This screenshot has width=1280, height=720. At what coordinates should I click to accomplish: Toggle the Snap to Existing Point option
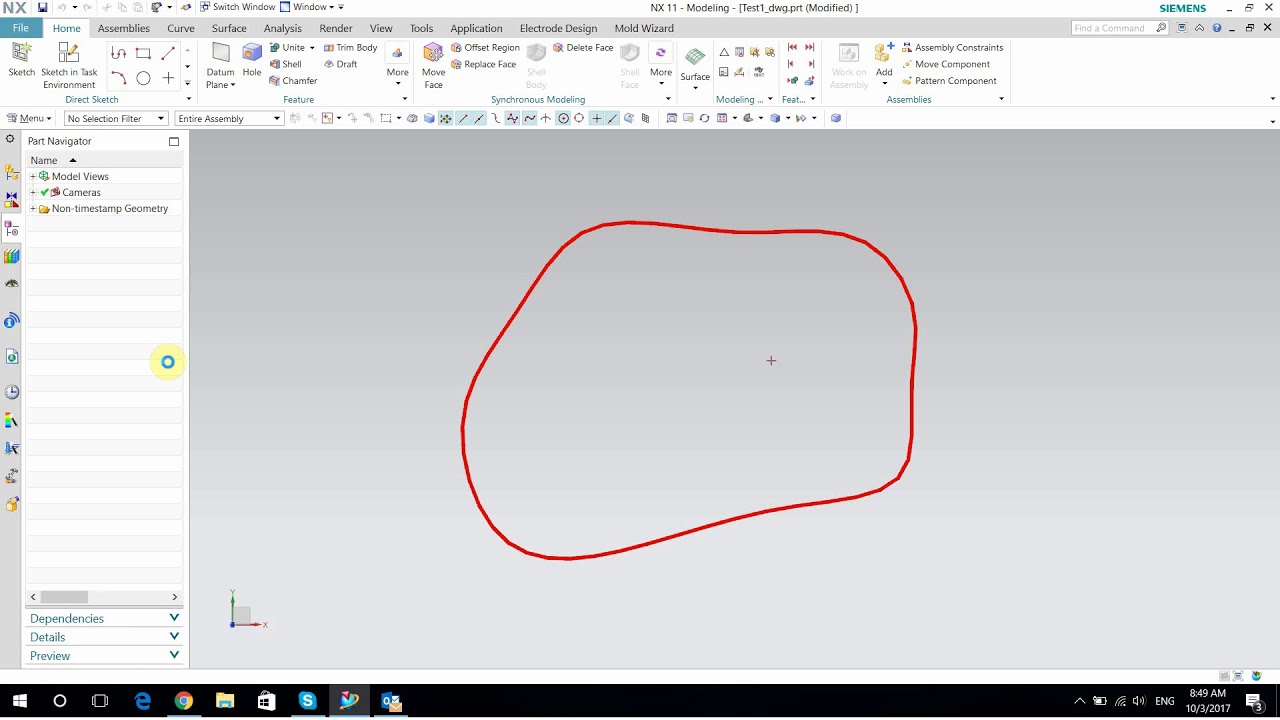596,118
